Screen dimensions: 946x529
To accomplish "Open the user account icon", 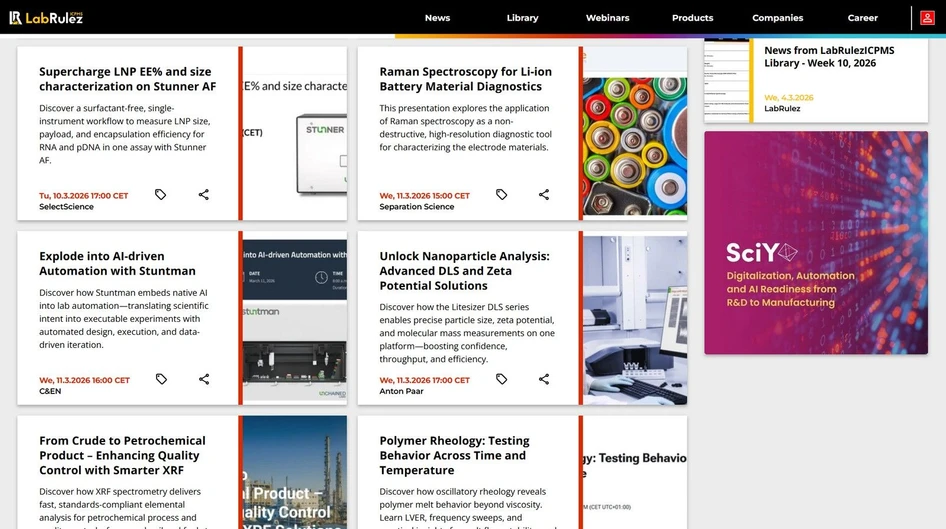I will click(927, 17).
